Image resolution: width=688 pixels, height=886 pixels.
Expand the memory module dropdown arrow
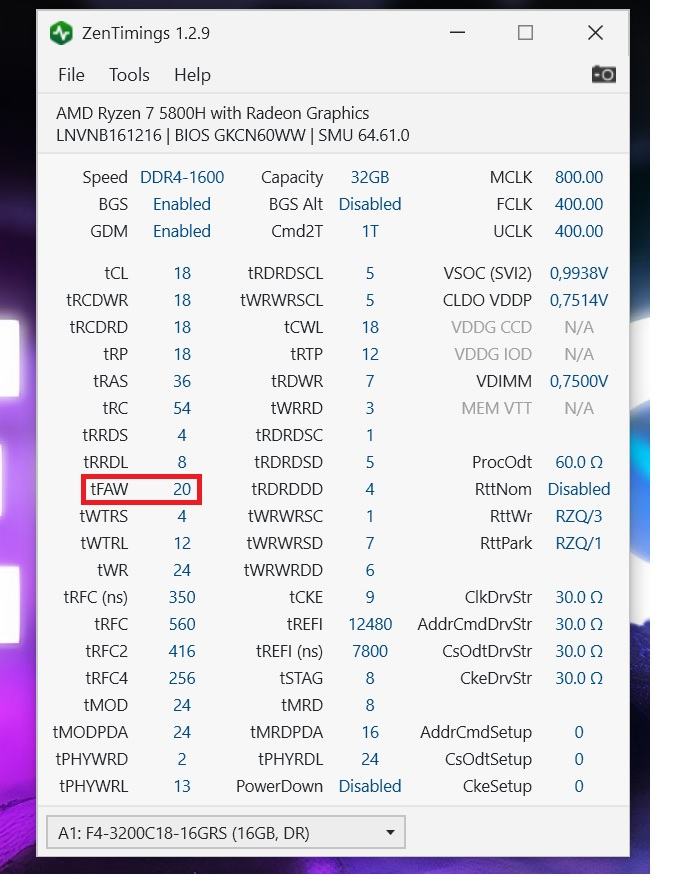point(390,832)
